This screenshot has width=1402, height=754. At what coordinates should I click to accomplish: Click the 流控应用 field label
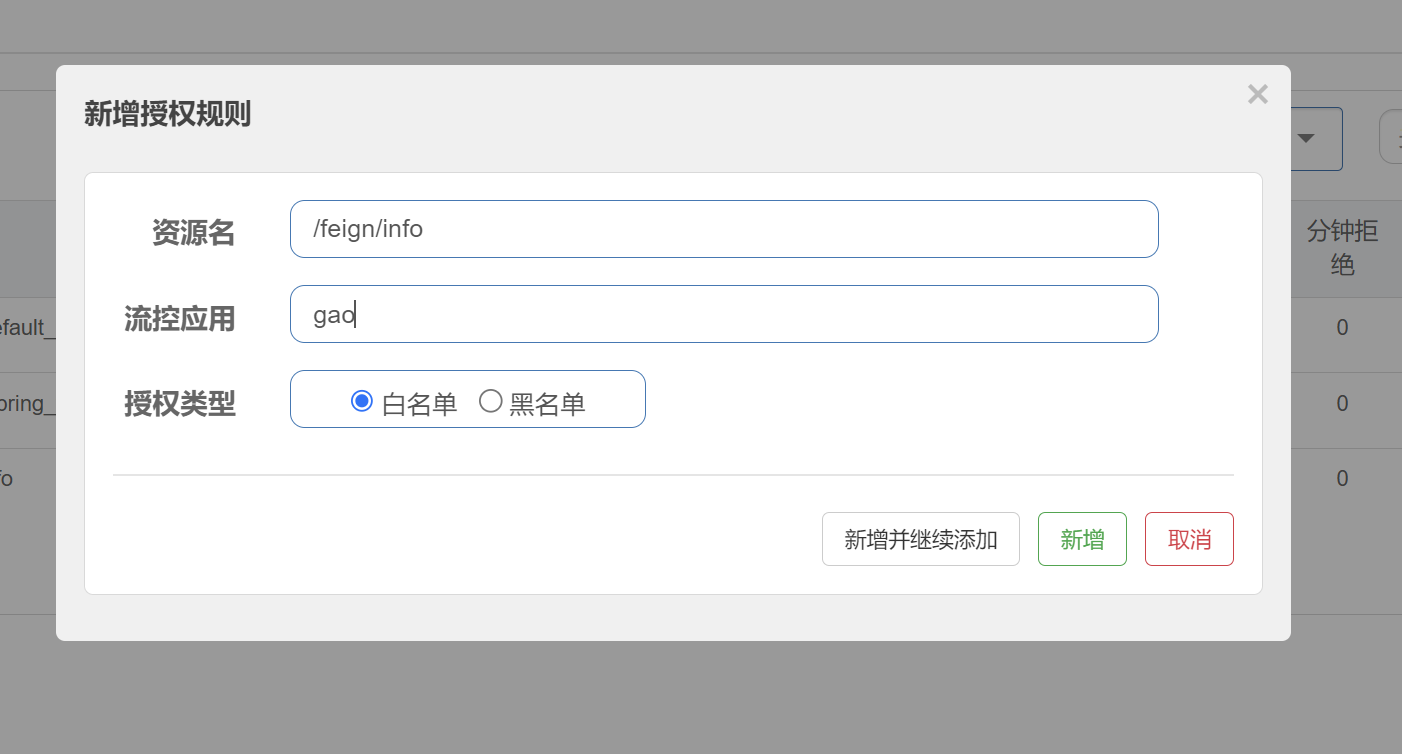tap(179, 319)
